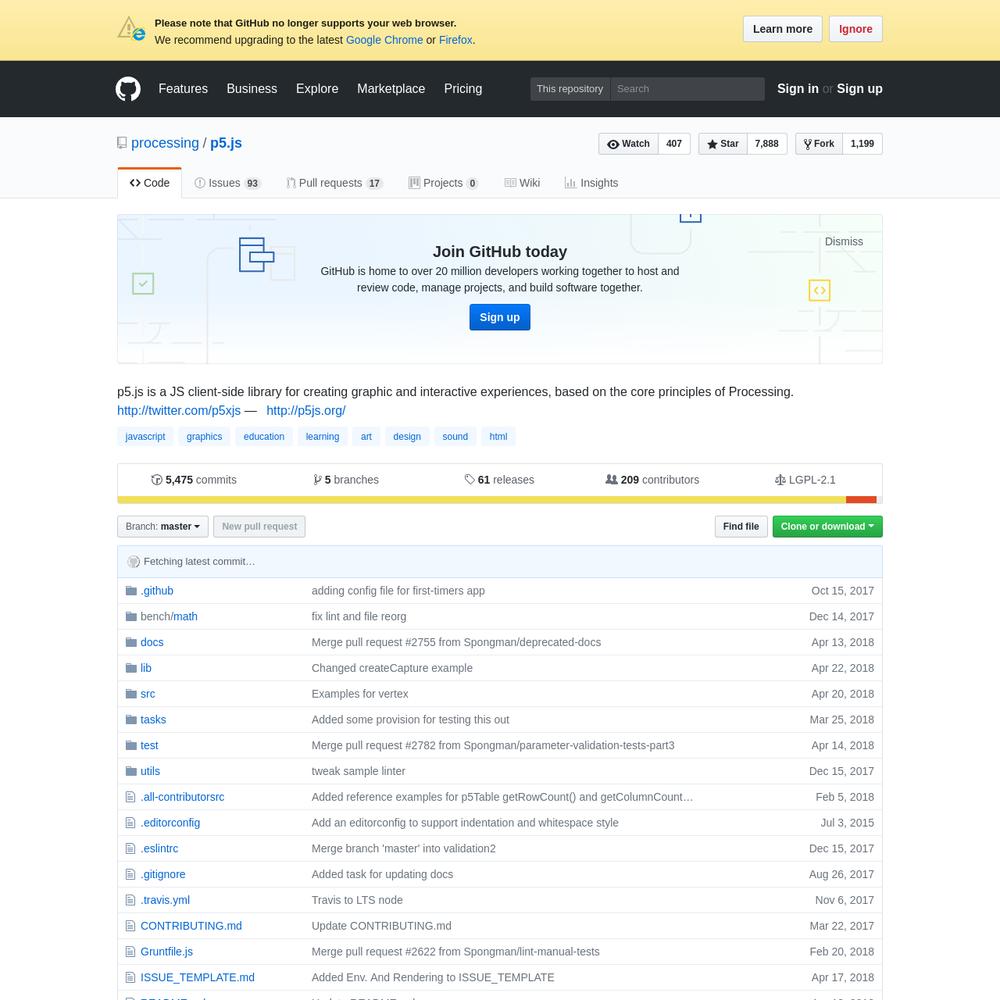This screenshot has width=1000, height=1000.
Task: Click the repository book icon beside processing
Action: 122,143
